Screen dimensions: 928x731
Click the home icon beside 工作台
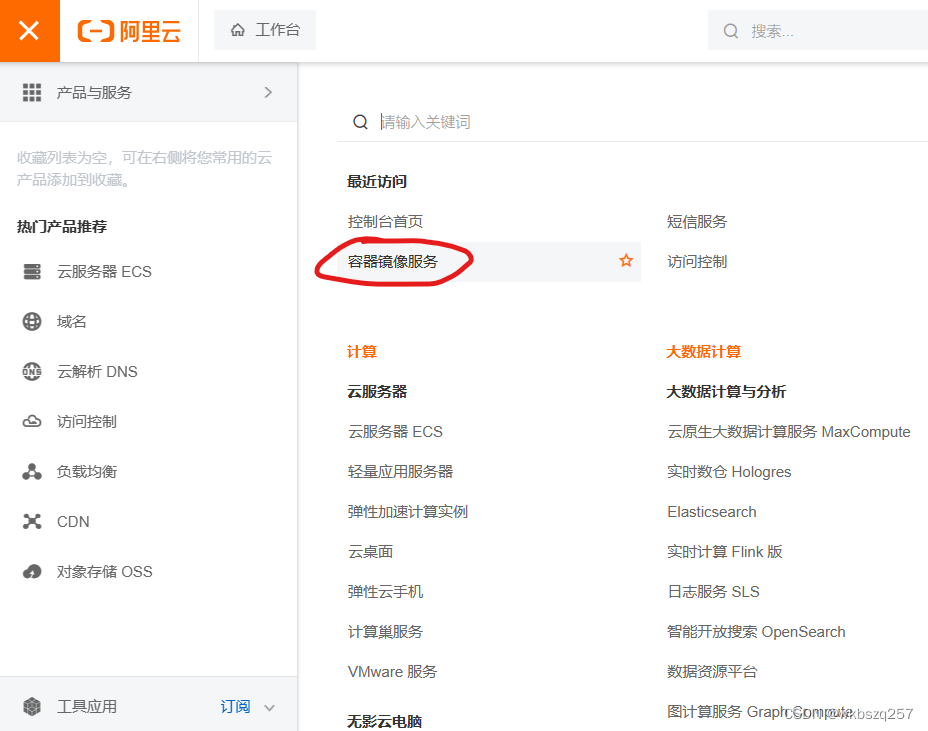(238, 30)
